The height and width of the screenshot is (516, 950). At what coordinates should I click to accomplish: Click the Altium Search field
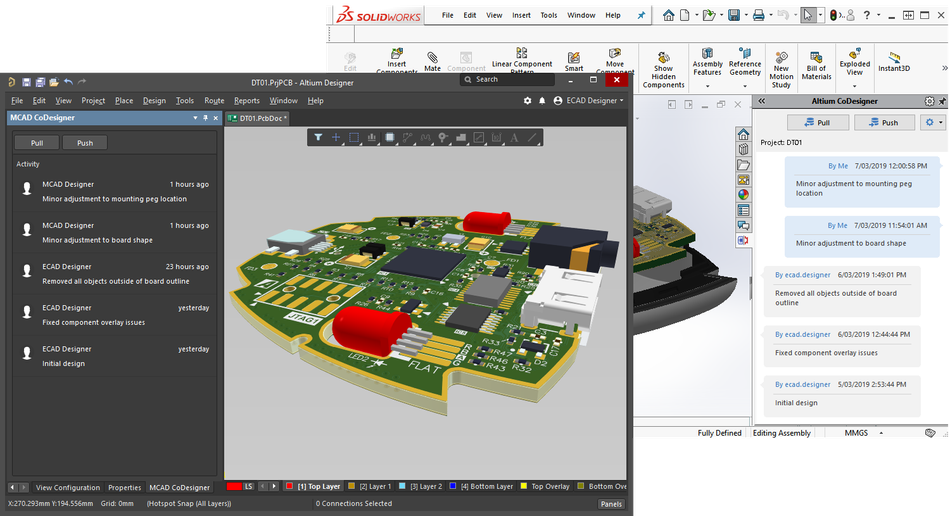pyautogui.click(x=508, y=79)
